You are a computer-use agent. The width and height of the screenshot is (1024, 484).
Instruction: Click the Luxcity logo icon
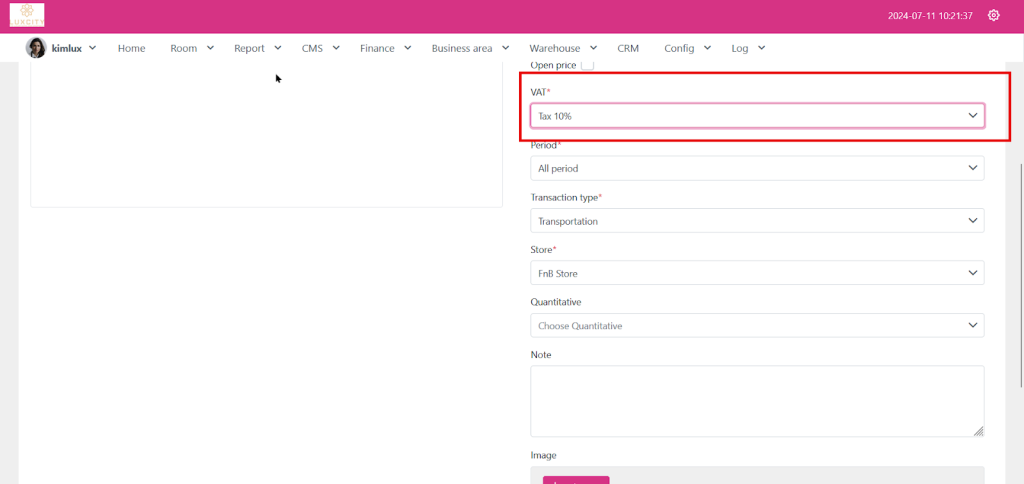27,15
